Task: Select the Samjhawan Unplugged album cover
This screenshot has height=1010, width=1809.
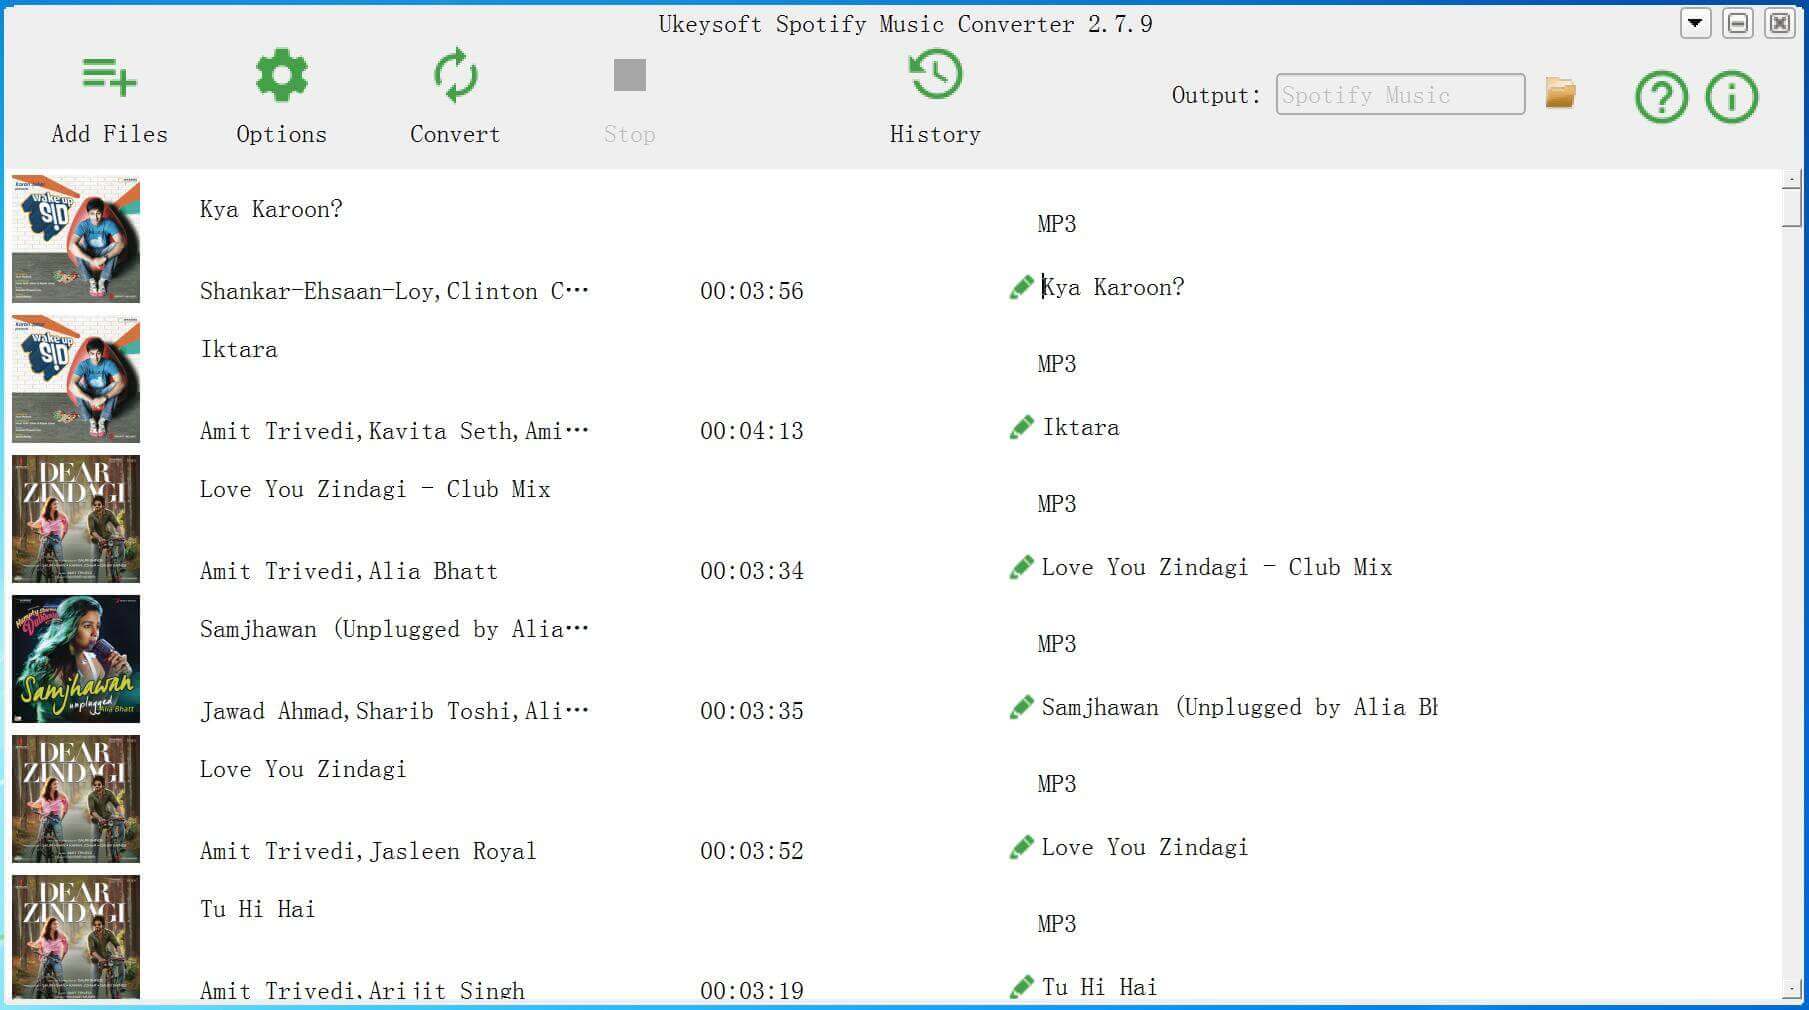Action: [x=76, y=659]
